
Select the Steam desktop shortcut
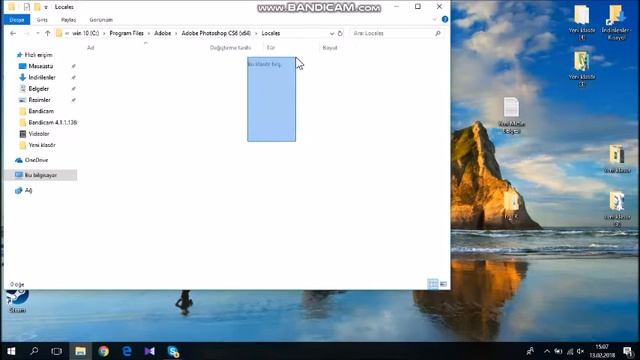(x=17, y=300)
